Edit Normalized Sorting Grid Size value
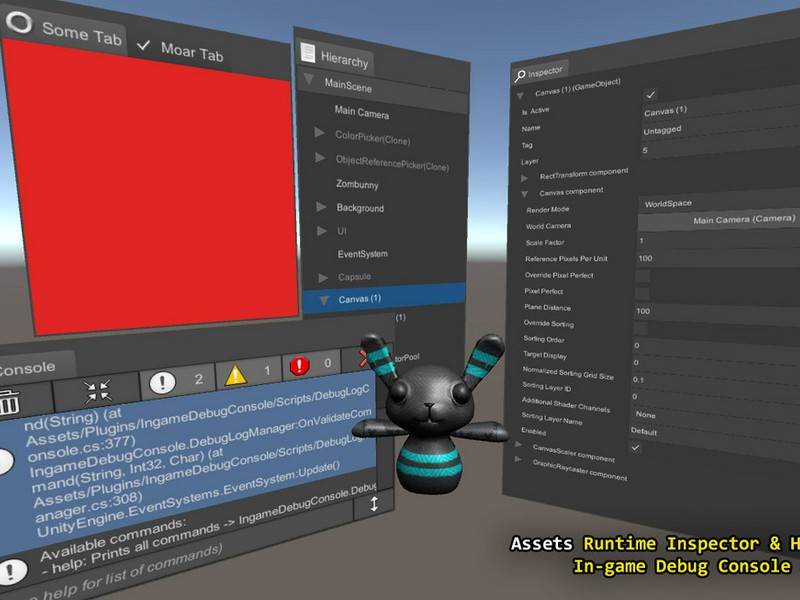The width and height of the screenshot is (800, 600). 715,384
